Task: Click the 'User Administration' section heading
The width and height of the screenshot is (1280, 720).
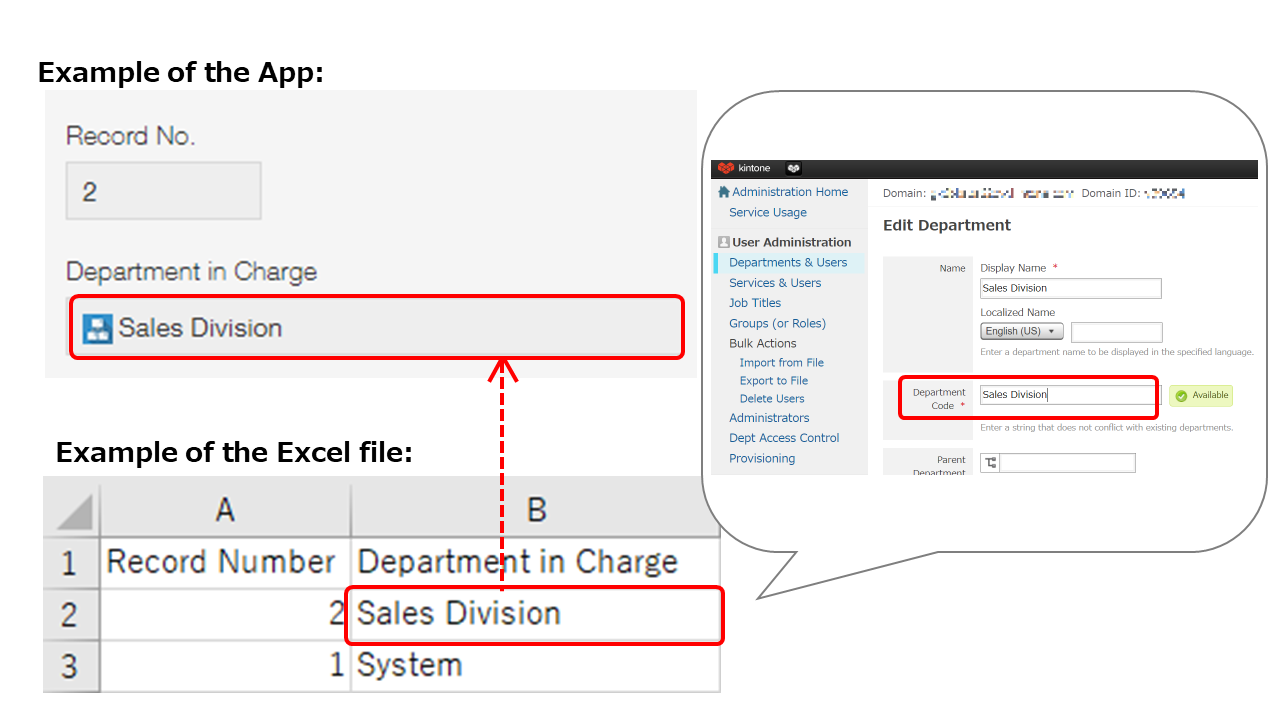Action: coord(791,242)
